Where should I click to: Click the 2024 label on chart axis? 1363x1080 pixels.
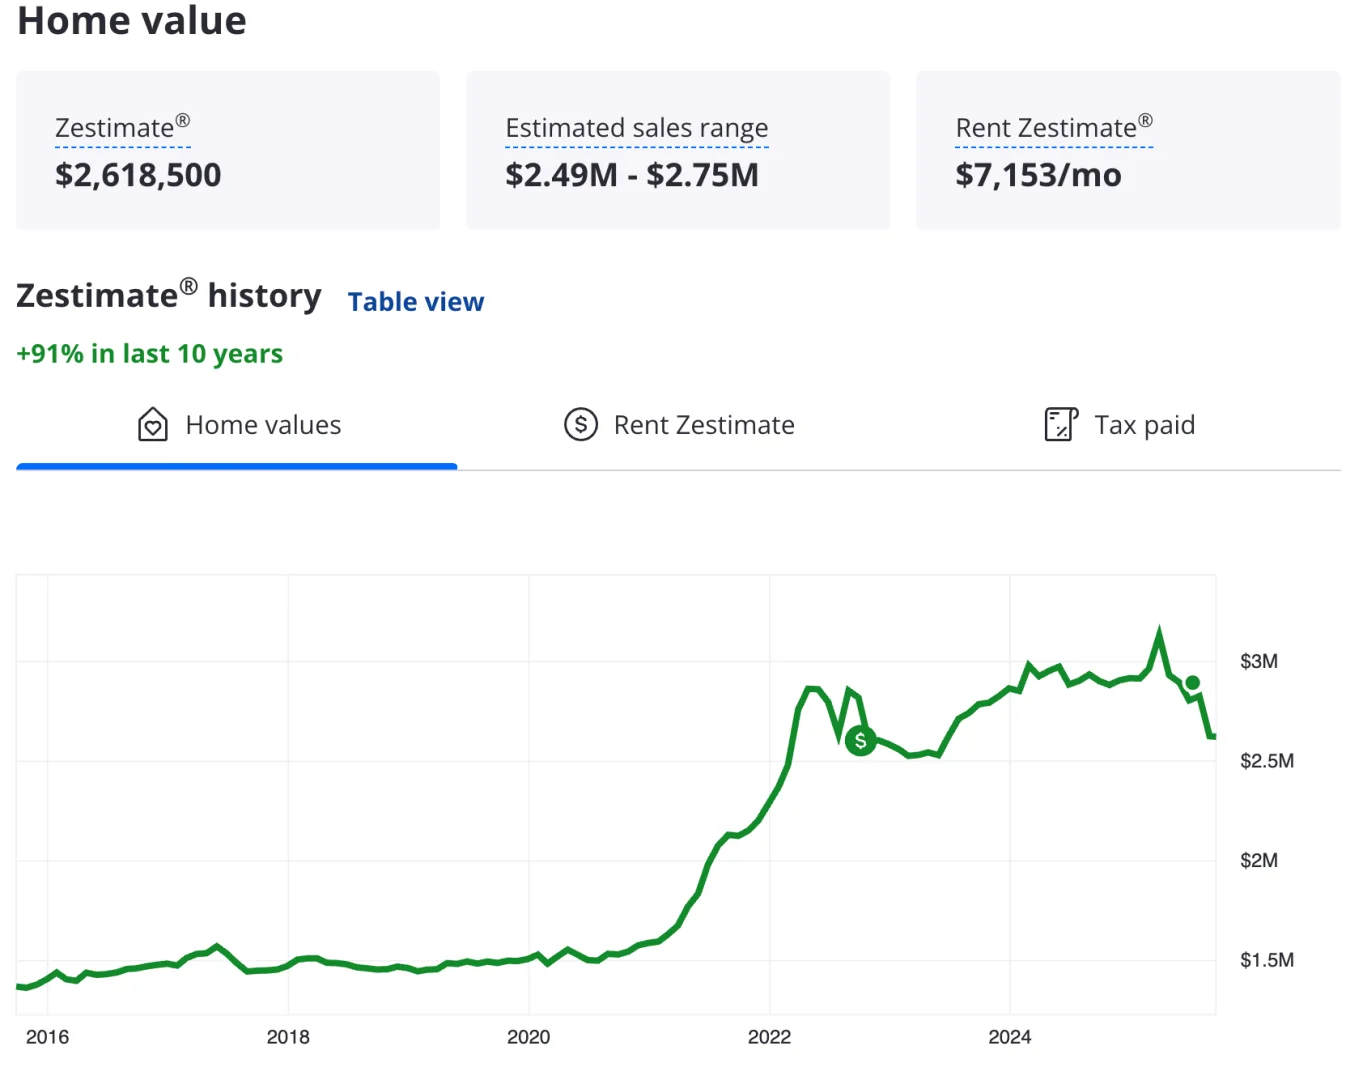[1009, 1037]
